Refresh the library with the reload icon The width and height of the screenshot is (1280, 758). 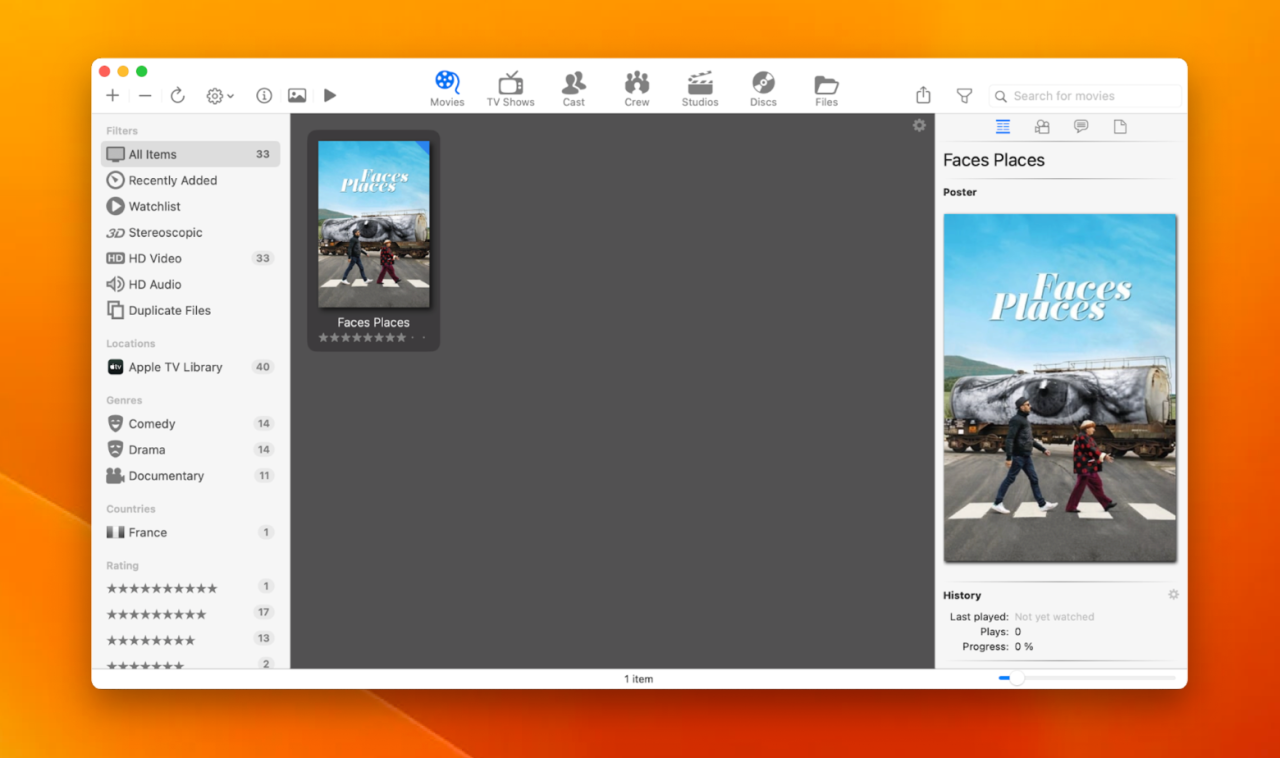tap(177, 96)
